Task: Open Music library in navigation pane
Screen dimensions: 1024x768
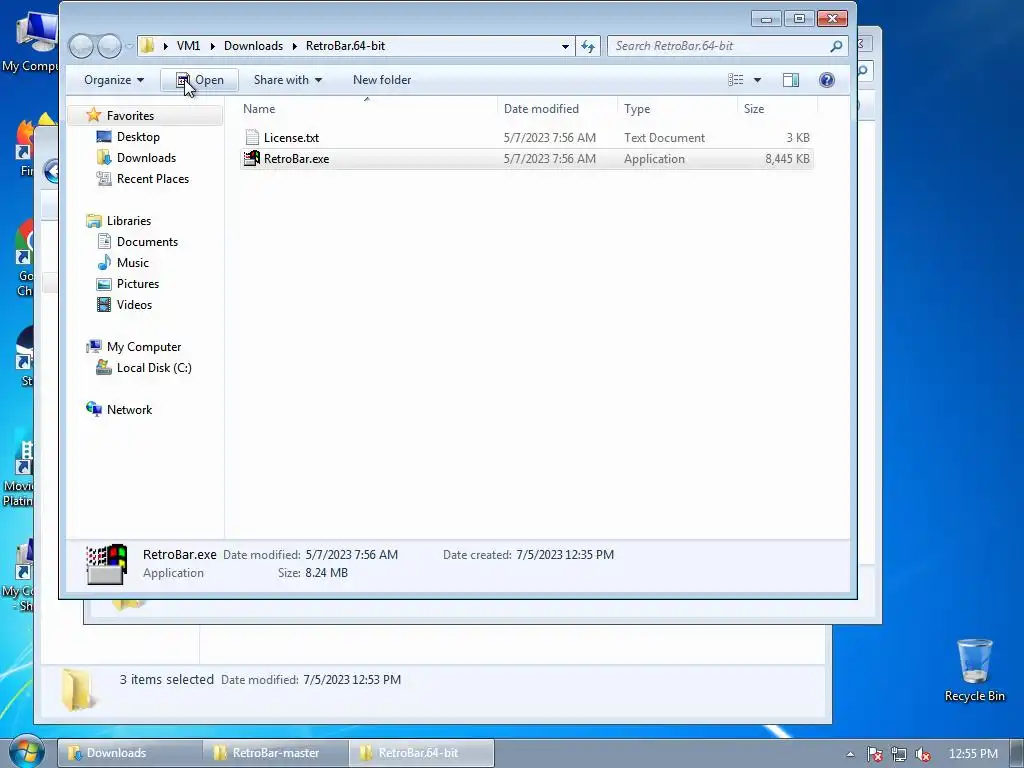Action: click(133, 263)
